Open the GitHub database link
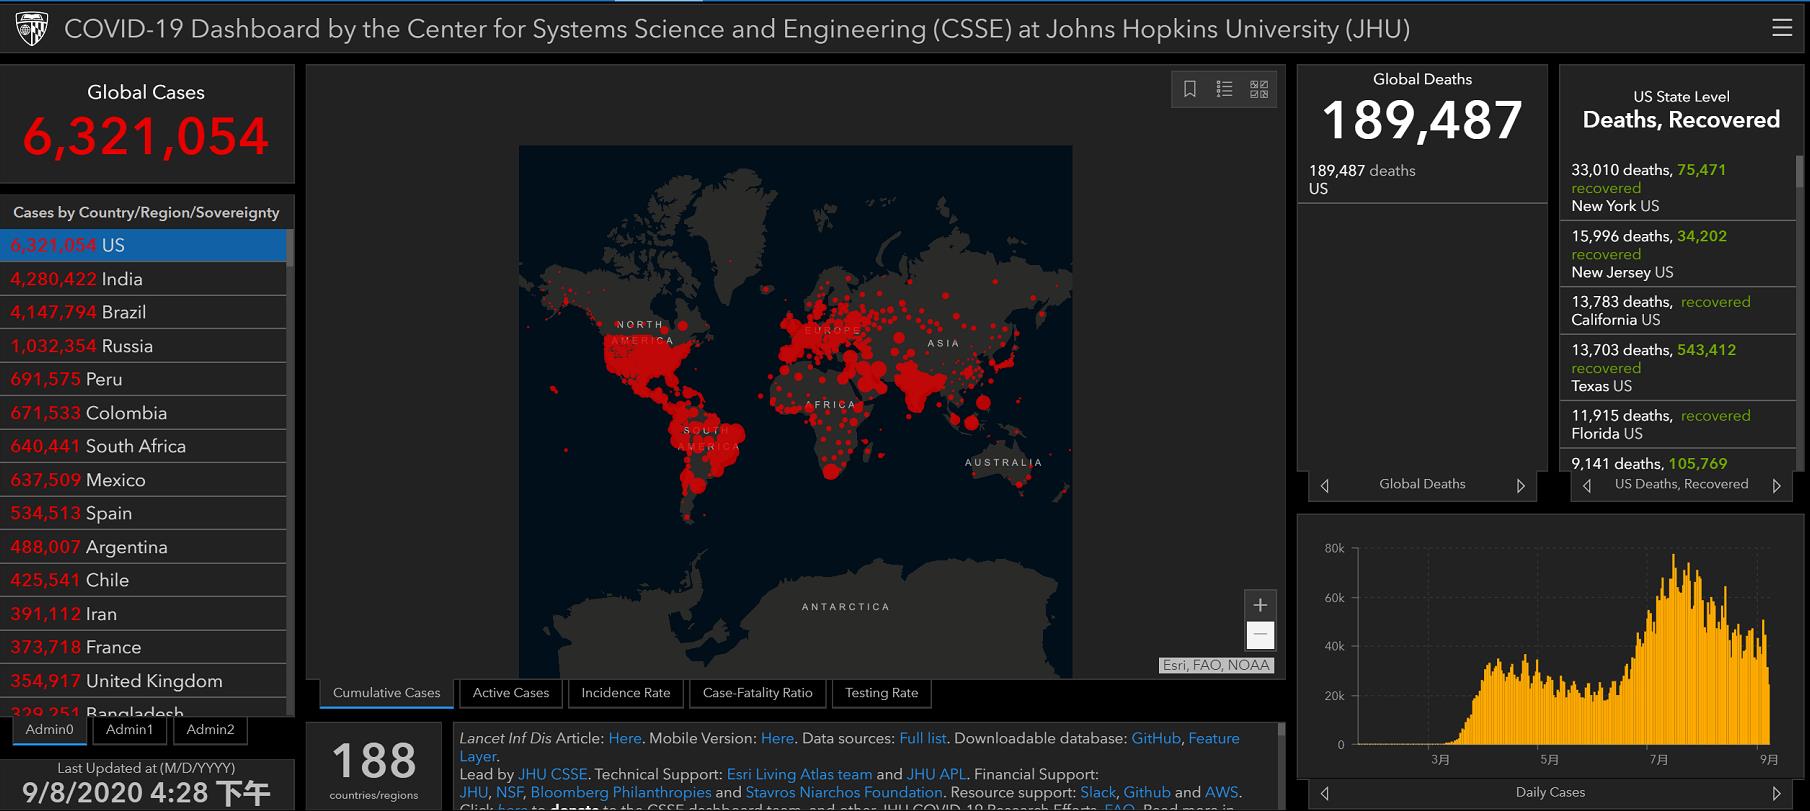 point(1155,738)
